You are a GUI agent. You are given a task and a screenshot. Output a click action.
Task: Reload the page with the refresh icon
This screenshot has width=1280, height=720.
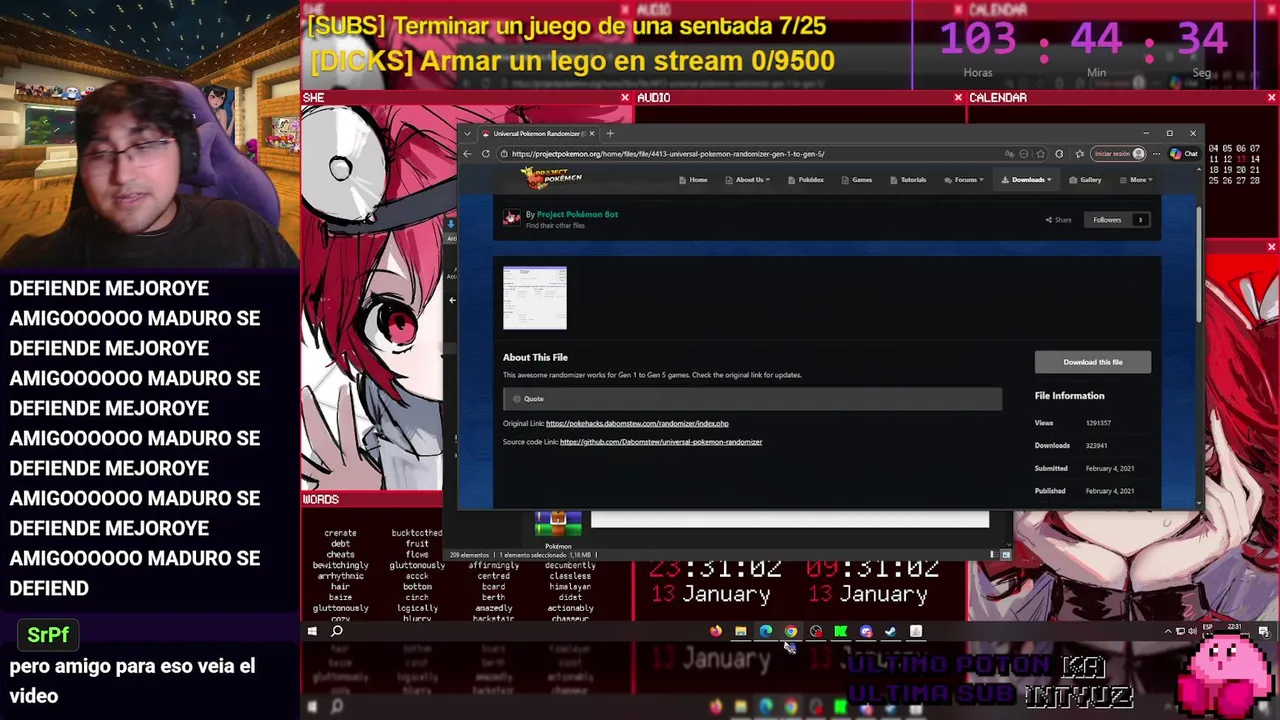point(486,154)
